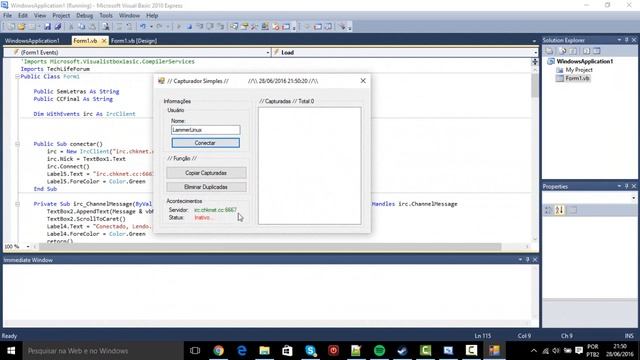Switch to WindowsApplication1 tab
Screen dimensions: 640x360
click(x=32, y=41)
